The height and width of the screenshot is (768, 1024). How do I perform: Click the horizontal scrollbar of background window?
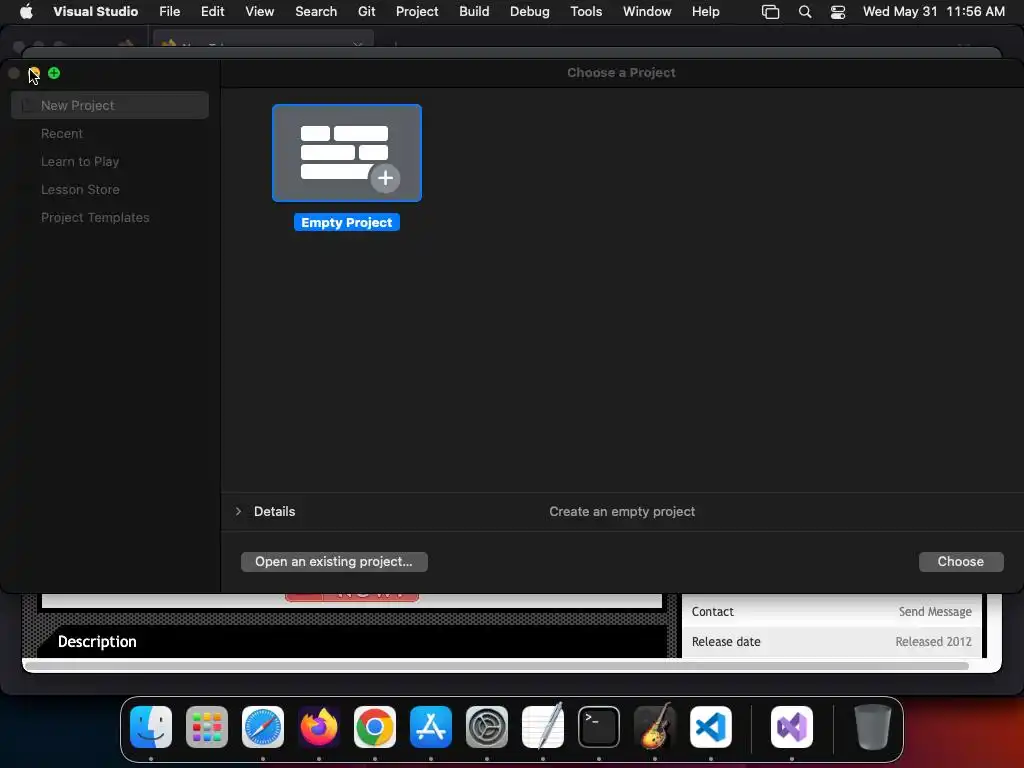[x=497, y=666]
